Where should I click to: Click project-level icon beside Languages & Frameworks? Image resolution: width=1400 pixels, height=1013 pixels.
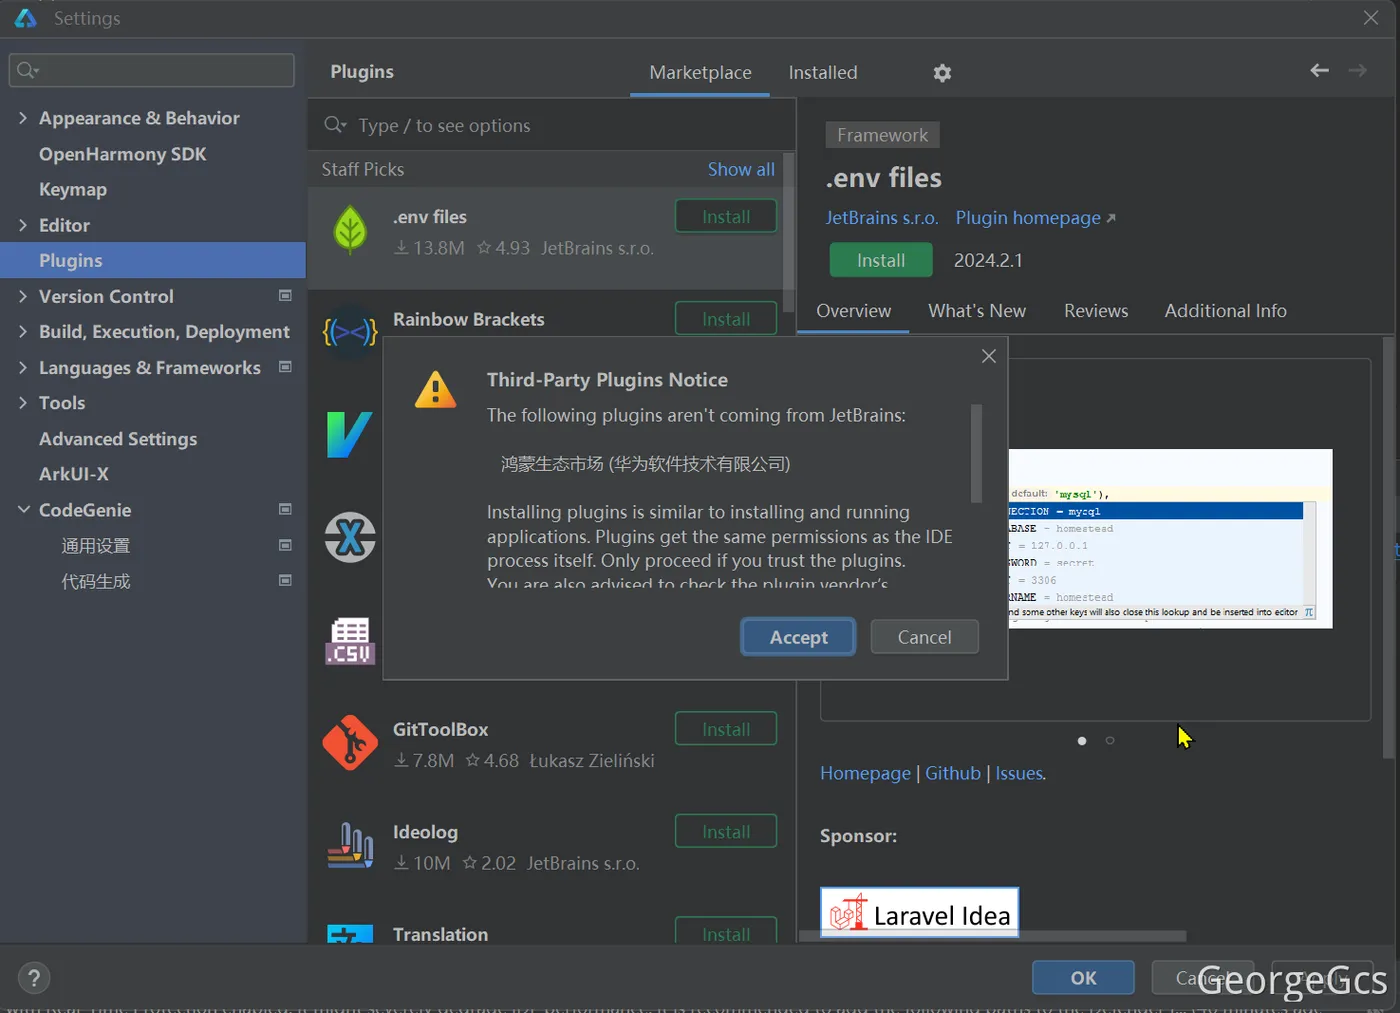pyautogui.click(x=285, y=367)
